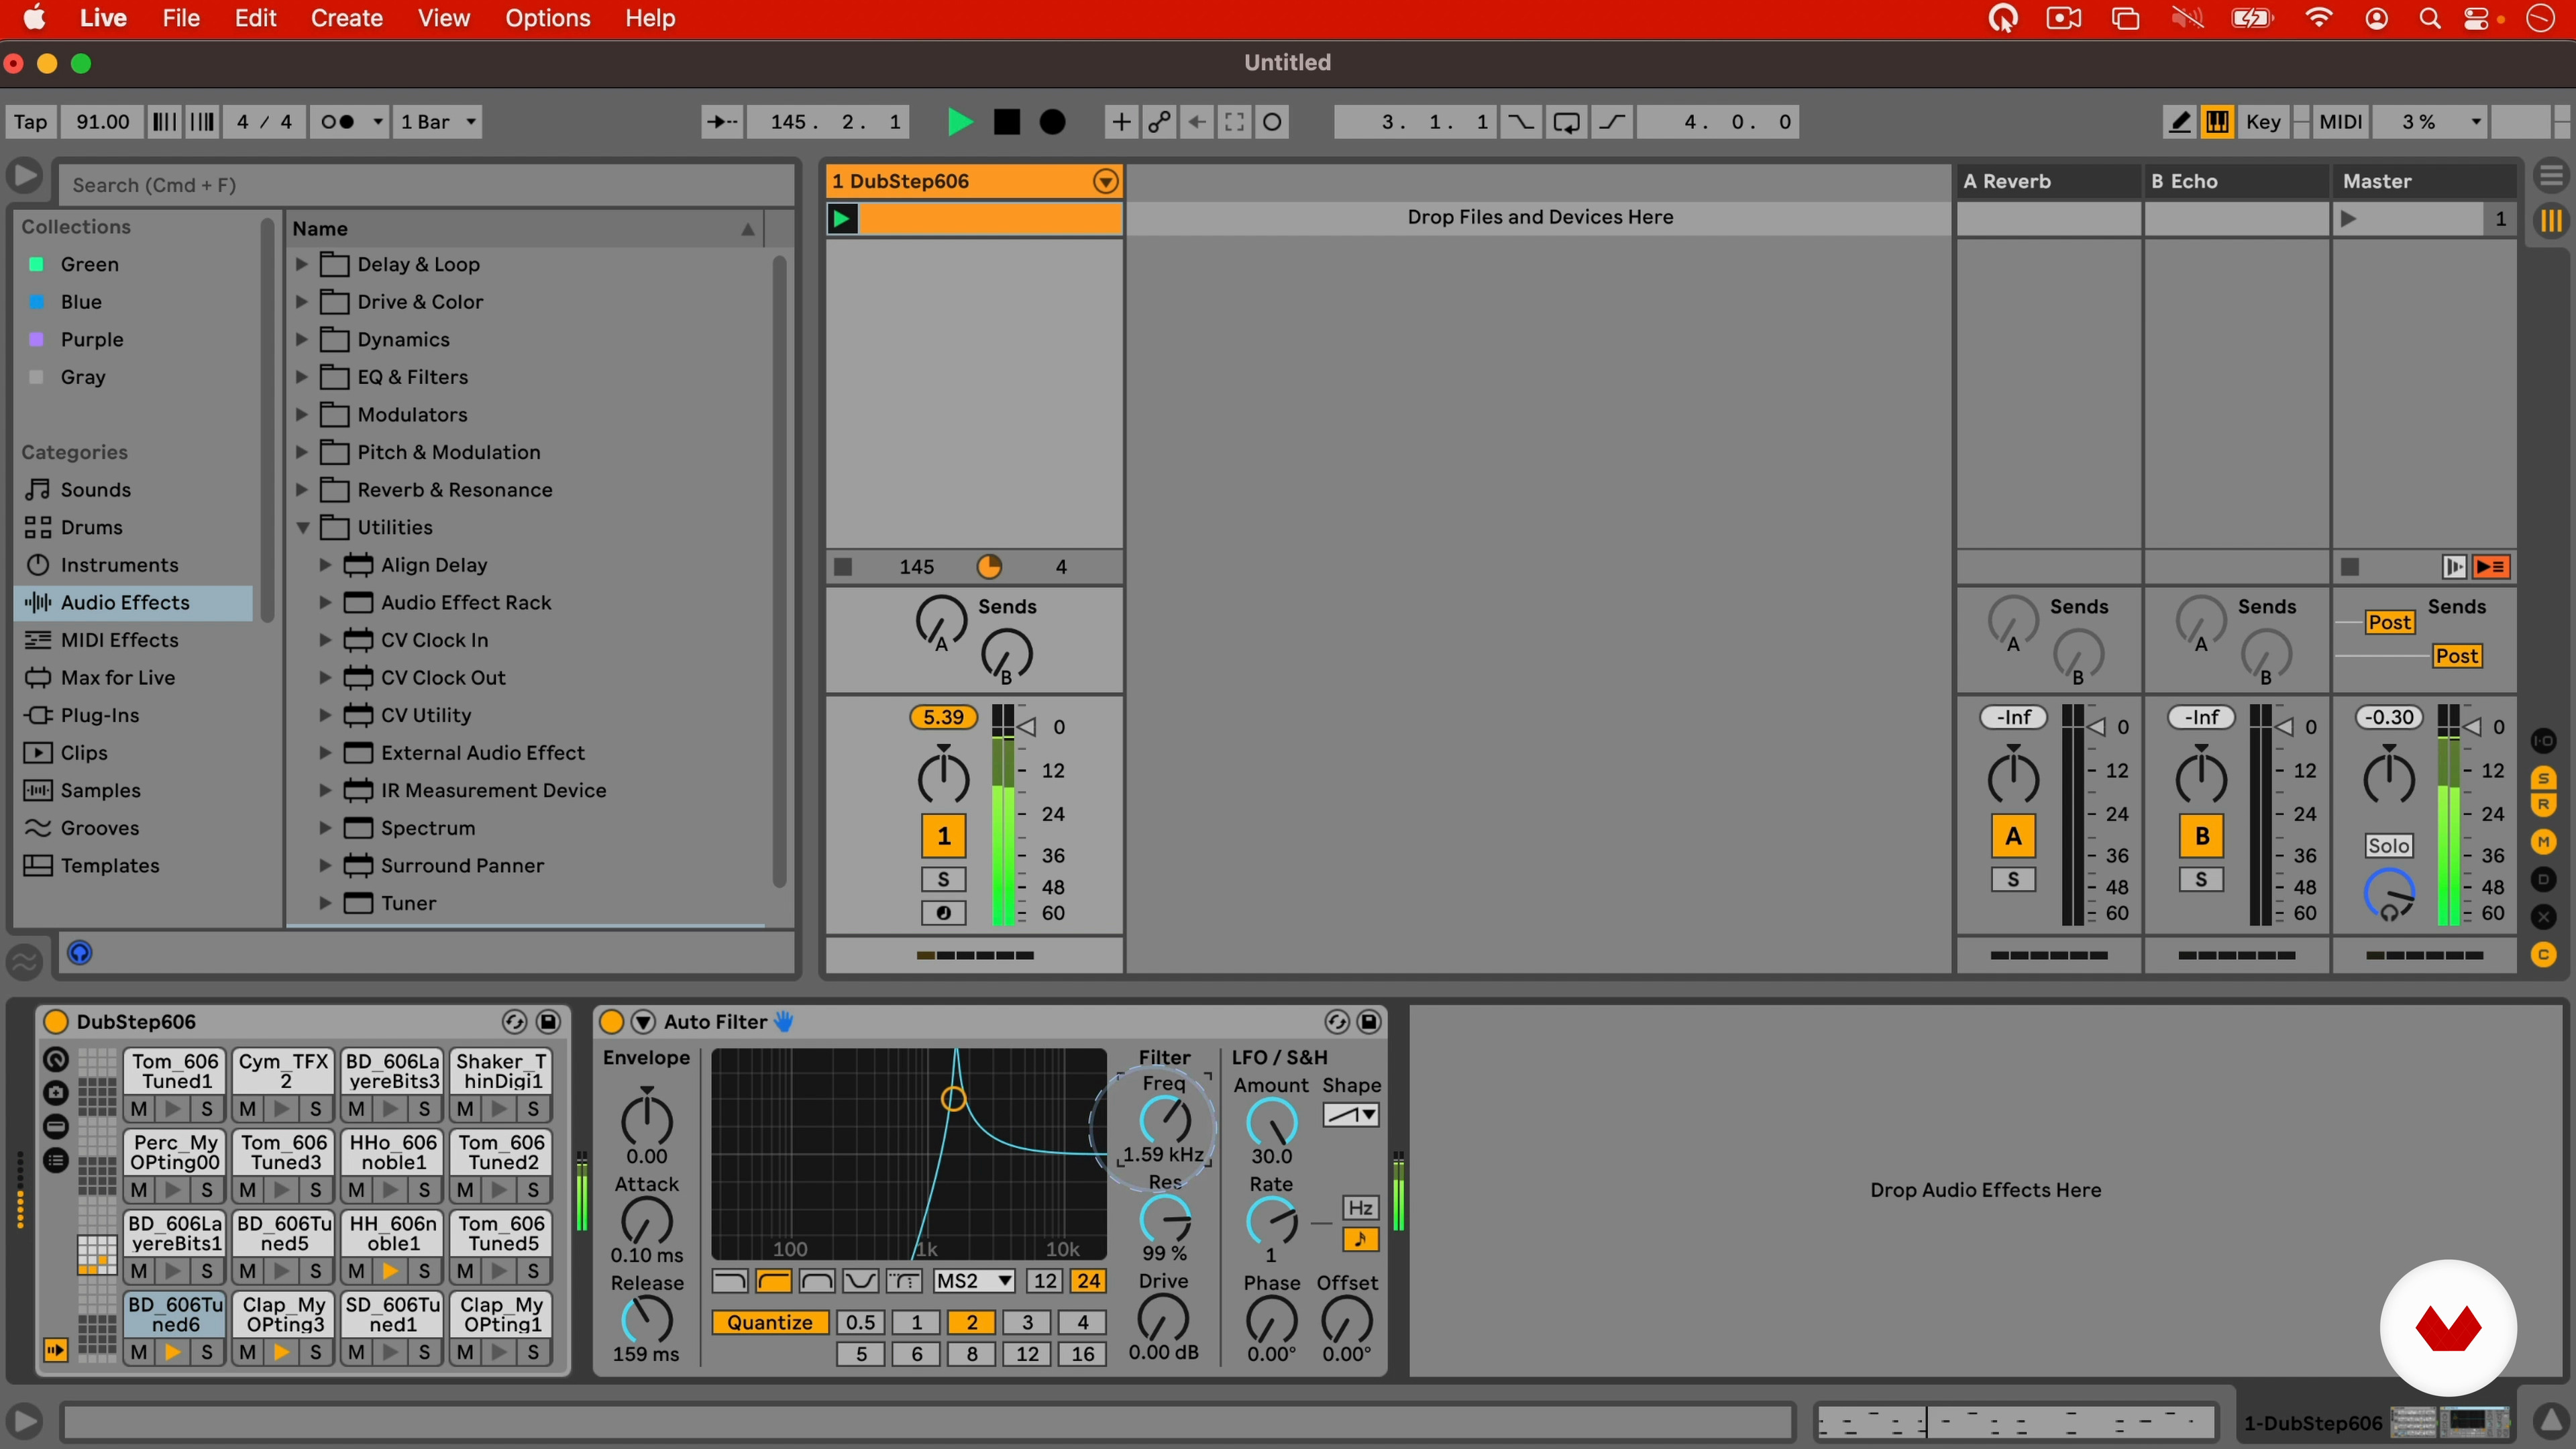This screenshot has width=2576, height=1449.
Task: Toggle Automation Arm
Action: click(1159, 122)
